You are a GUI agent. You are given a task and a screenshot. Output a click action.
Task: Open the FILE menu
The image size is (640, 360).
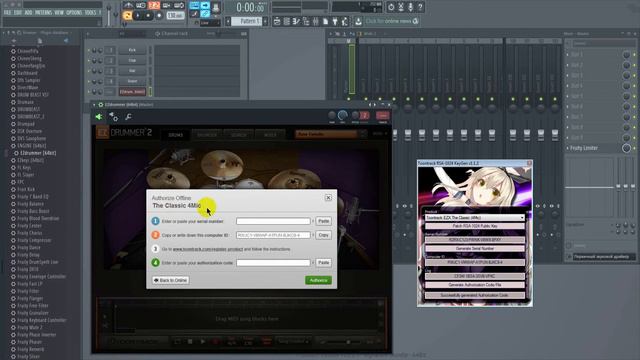click(x=7, y=13)
